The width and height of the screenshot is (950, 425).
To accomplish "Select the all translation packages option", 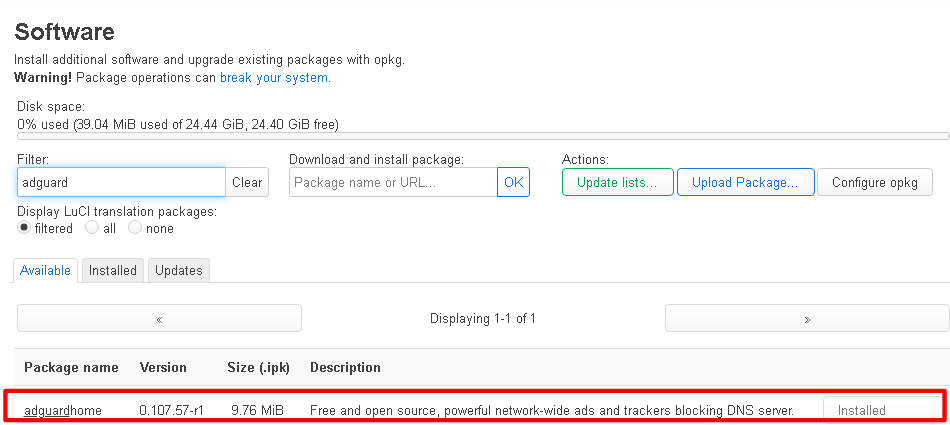I will 92,228.
